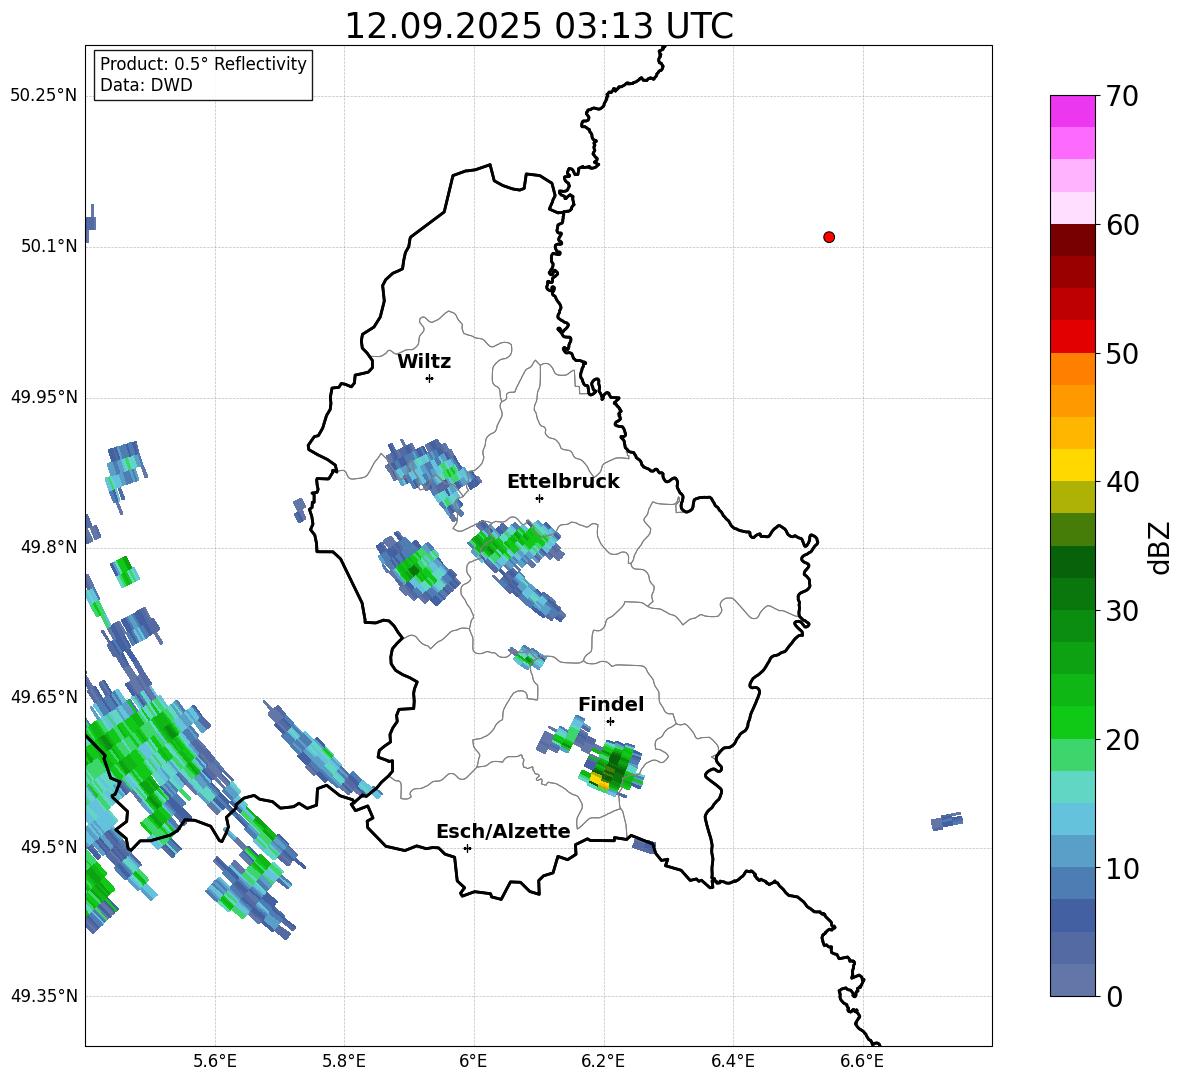Click the 50.1°N latitude label
Screen dimensions: 1184x1081
pos(49,246)
